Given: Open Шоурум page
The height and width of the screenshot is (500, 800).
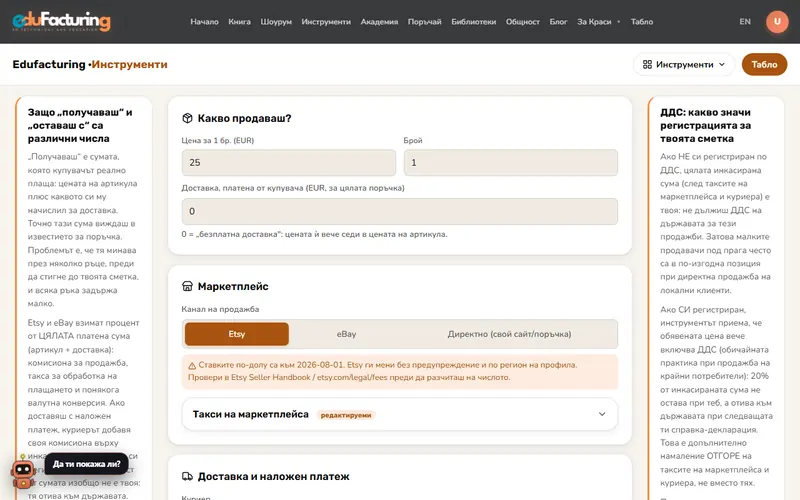Looking at the screenshot, I should (276, 21).
